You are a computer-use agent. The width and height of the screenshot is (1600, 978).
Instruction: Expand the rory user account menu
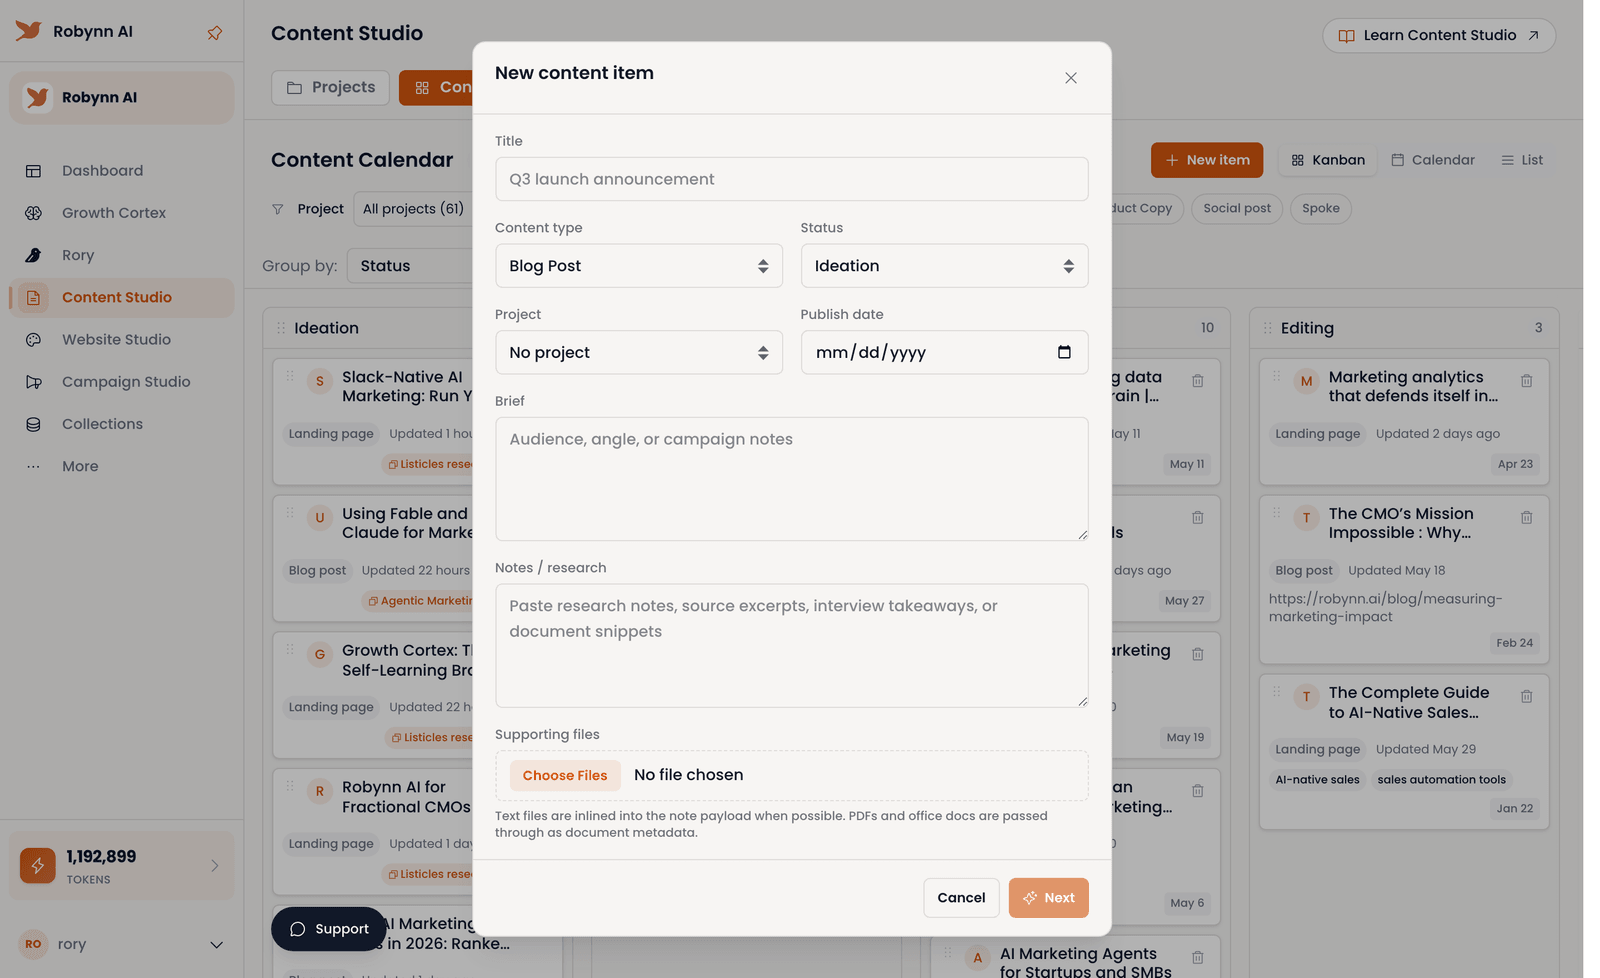click(x=122, y=944)
